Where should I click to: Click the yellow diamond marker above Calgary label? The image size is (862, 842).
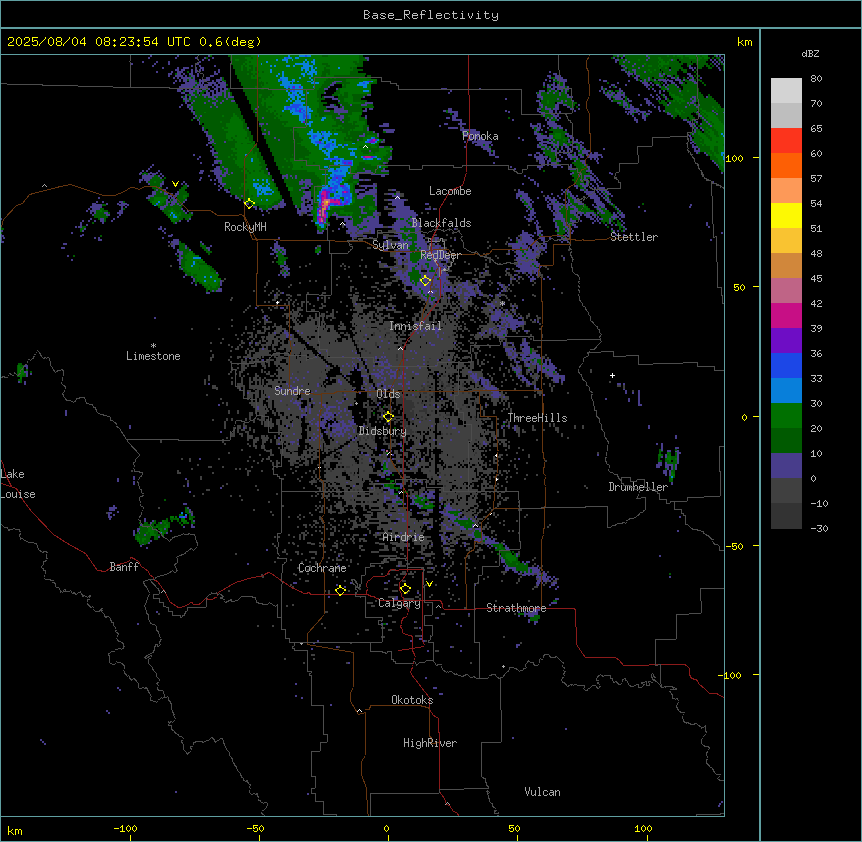coord(405,589)
